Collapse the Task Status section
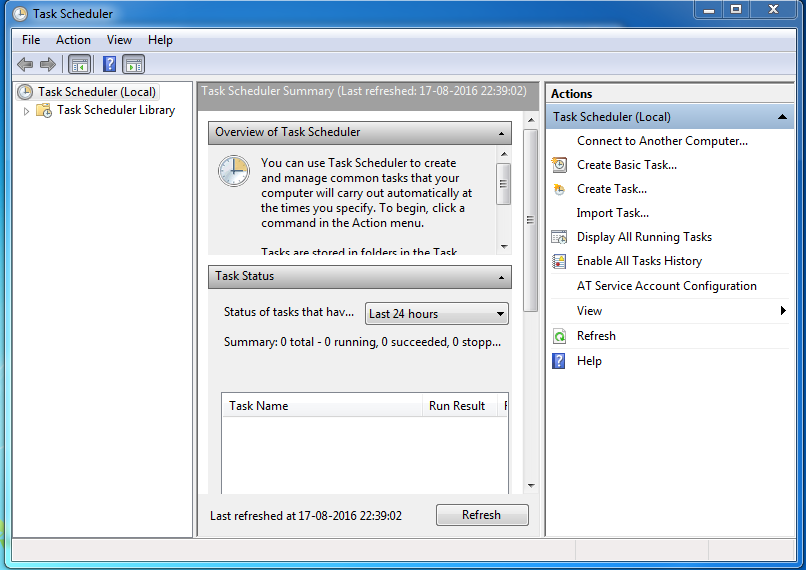This screenshot has width=806, height=570. pos(501,278)
